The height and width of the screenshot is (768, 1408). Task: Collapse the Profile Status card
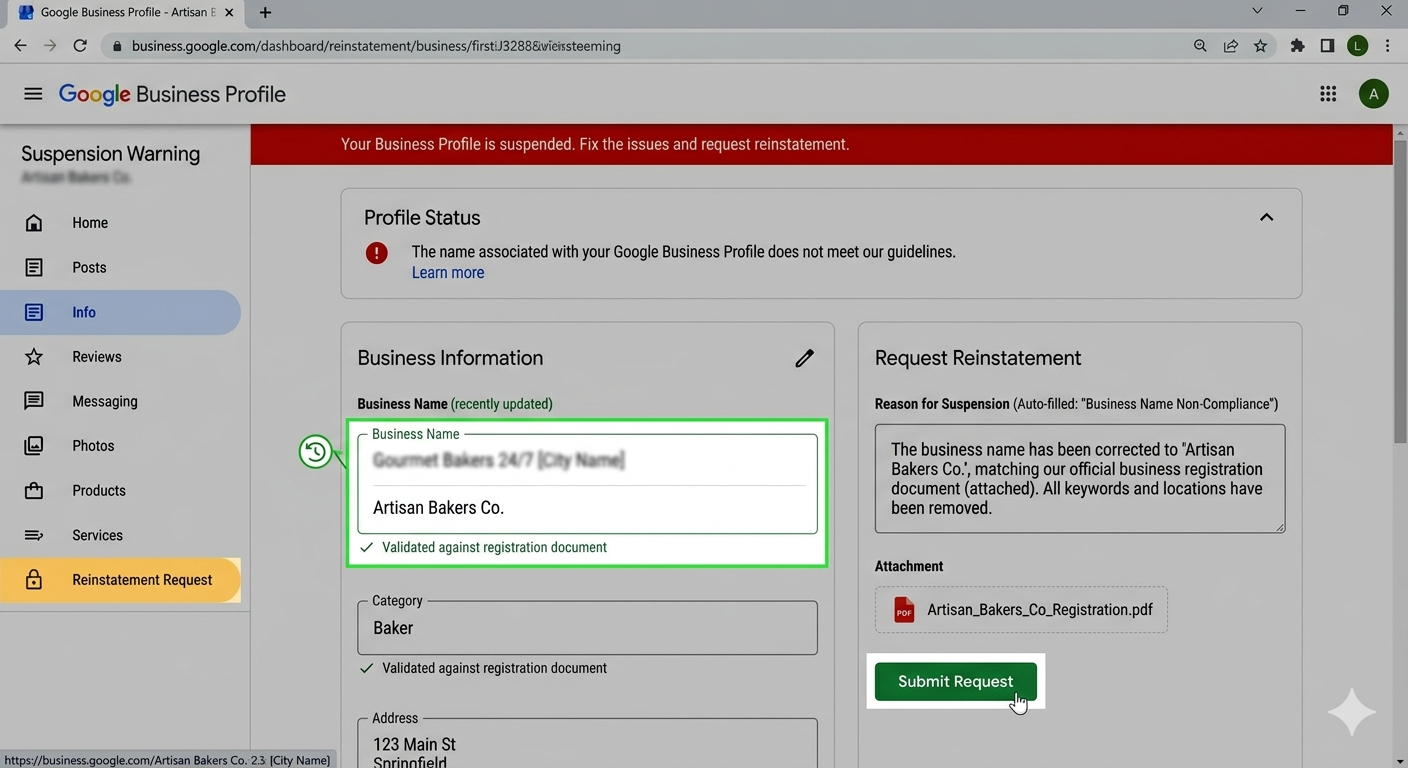click(x=1266, y=217)
